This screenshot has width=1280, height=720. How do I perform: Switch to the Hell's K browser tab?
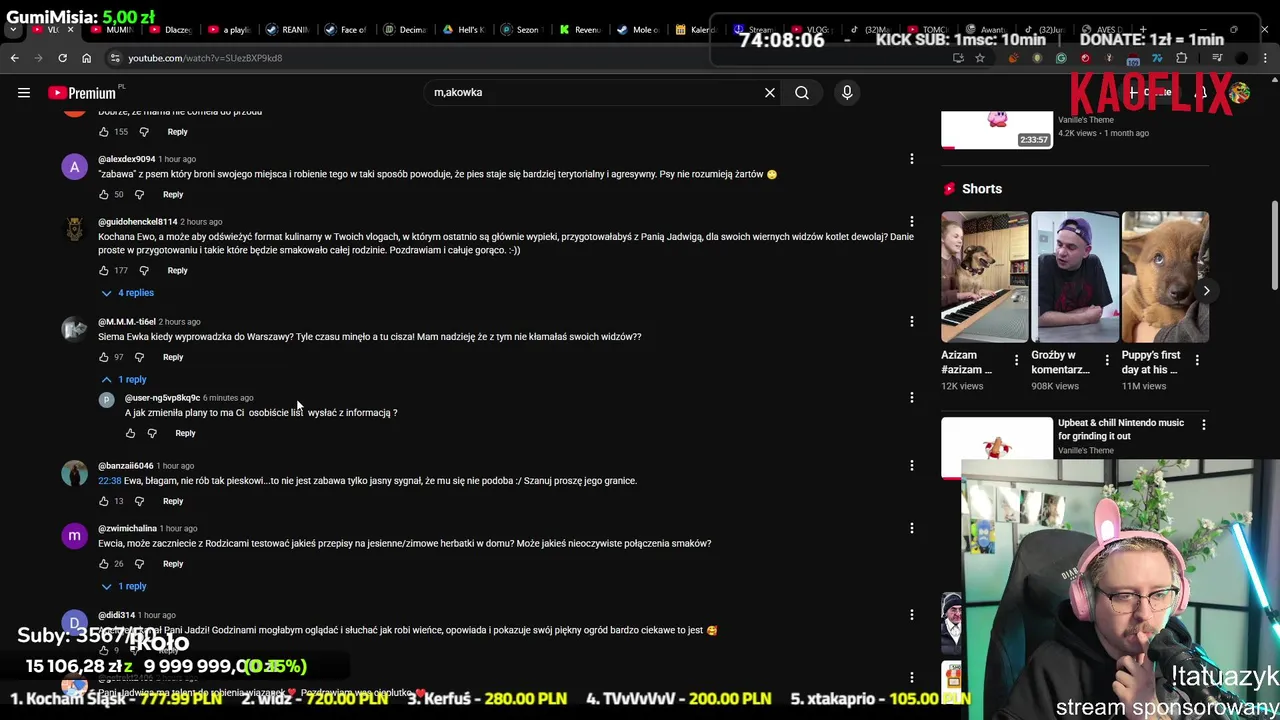462,30
